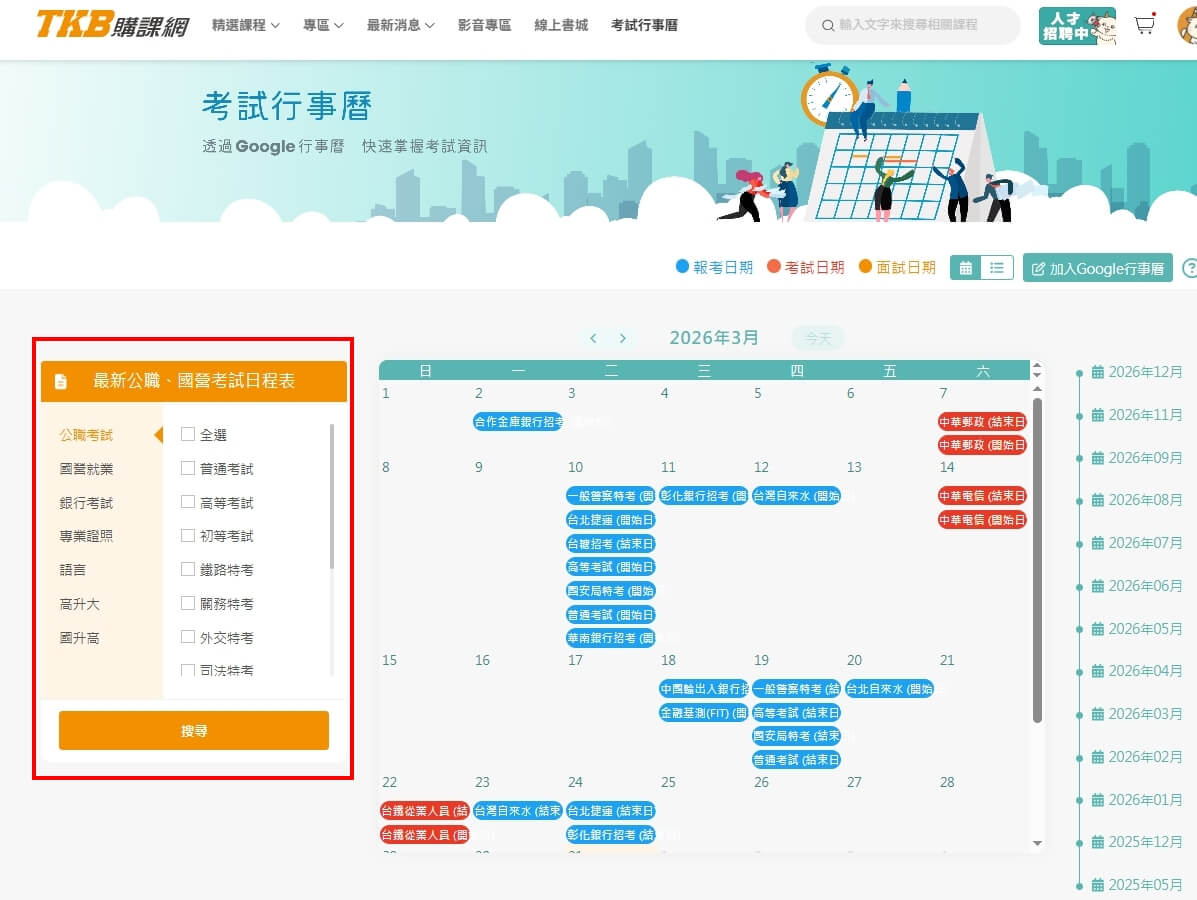Enable the 普通考試 checkbox

[x=188, y=468]
